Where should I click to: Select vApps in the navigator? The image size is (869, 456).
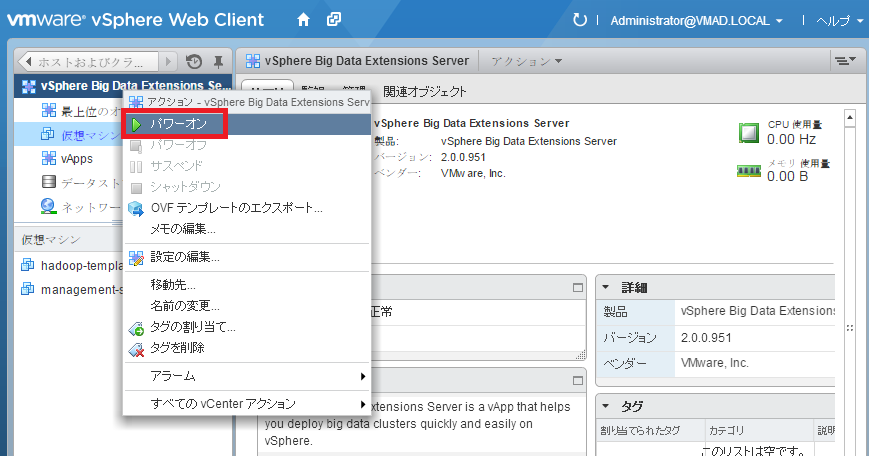point(67,158)
